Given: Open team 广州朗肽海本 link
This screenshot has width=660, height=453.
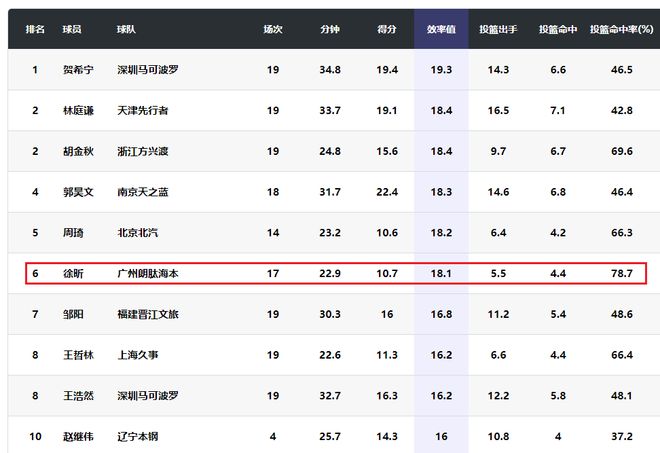Looking at the screenshot, I should tap(147, 273).
